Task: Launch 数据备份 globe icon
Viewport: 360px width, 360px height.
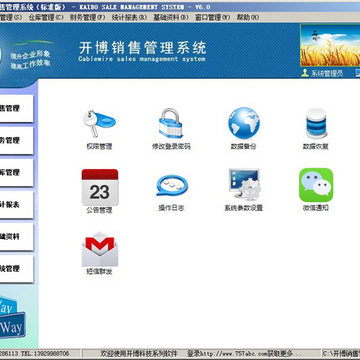Action: [244, 123]
